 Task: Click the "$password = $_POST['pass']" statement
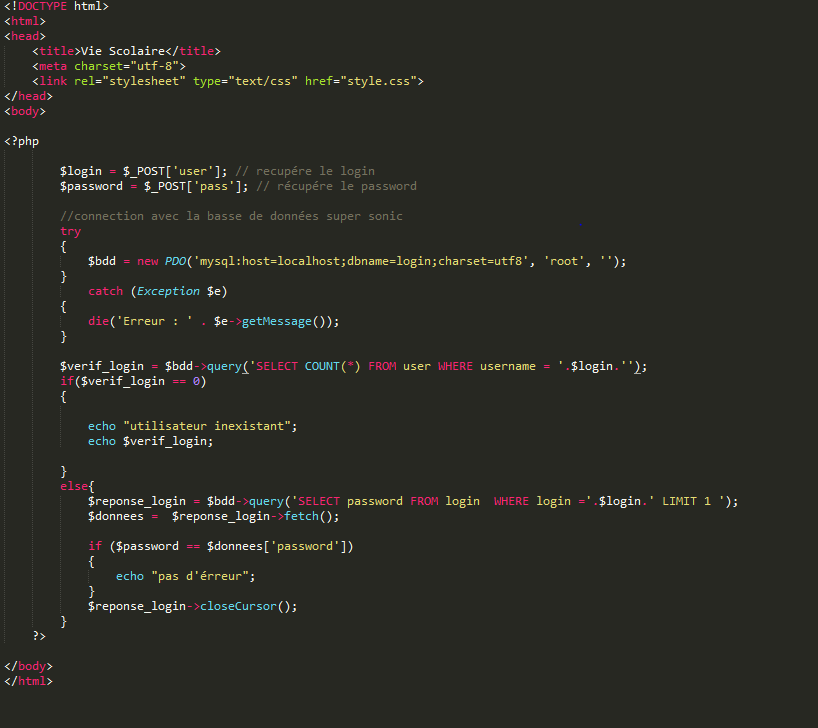coord(154,186)
